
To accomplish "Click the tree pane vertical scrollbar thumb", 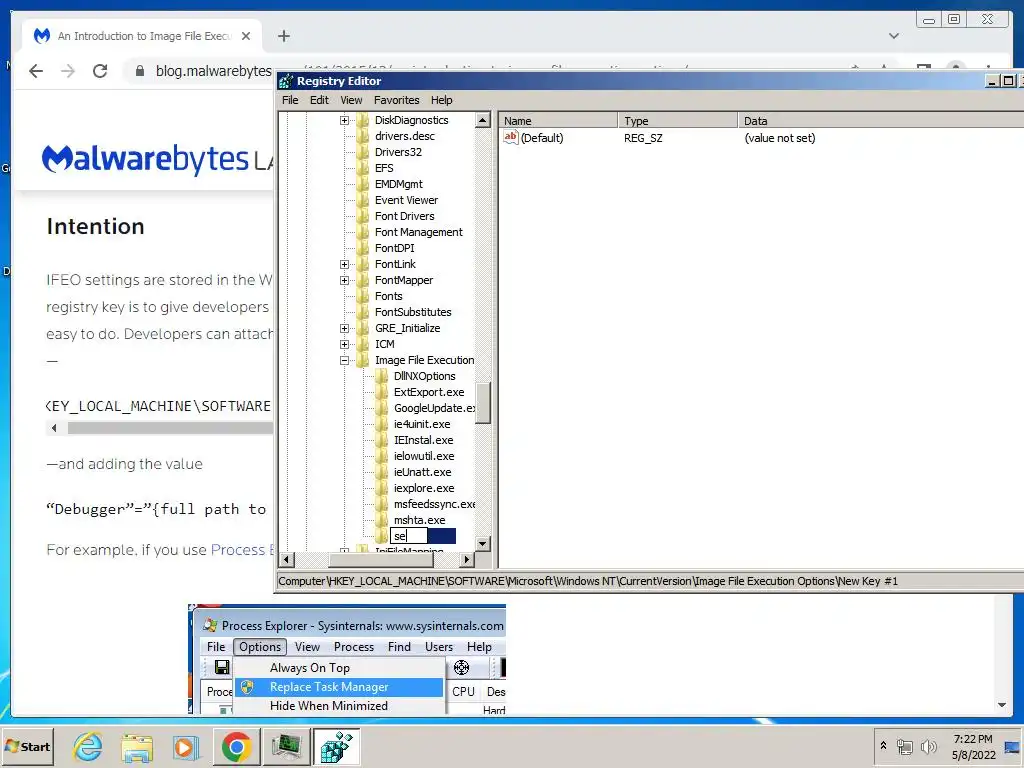I will 483,402.
